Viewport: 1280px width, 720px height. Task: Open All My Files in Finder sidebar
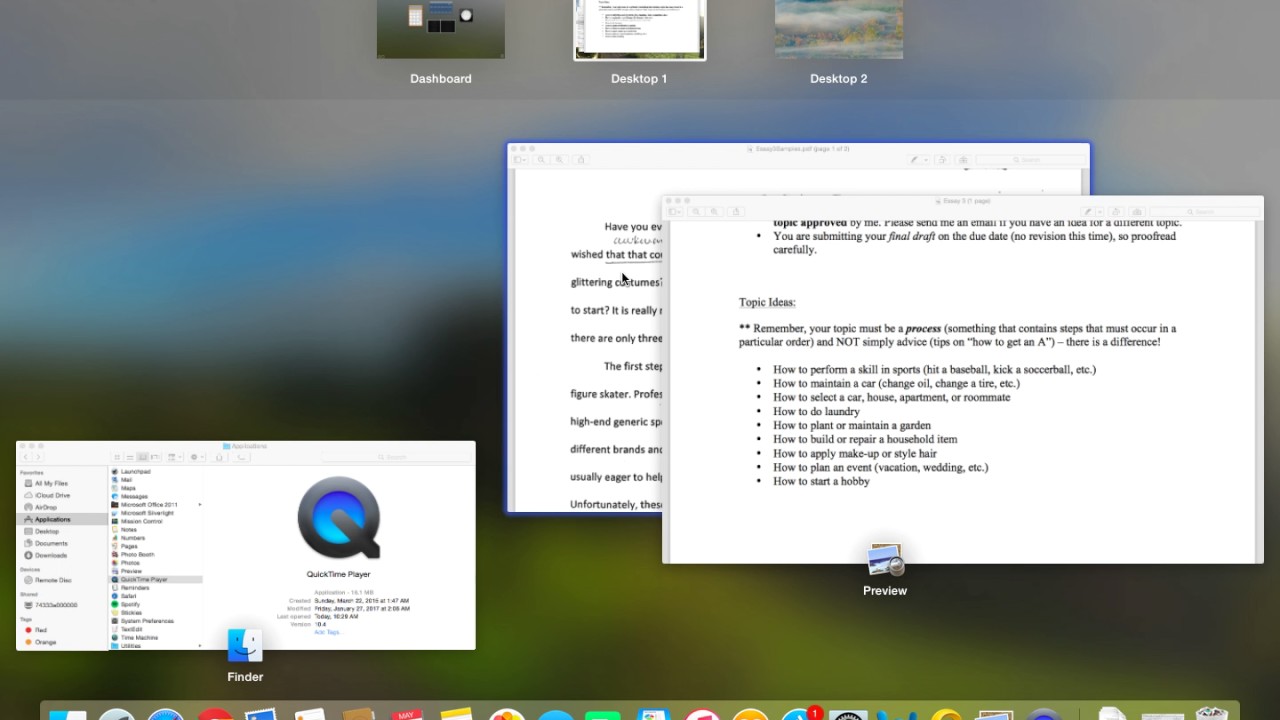(x=52, y=483)
